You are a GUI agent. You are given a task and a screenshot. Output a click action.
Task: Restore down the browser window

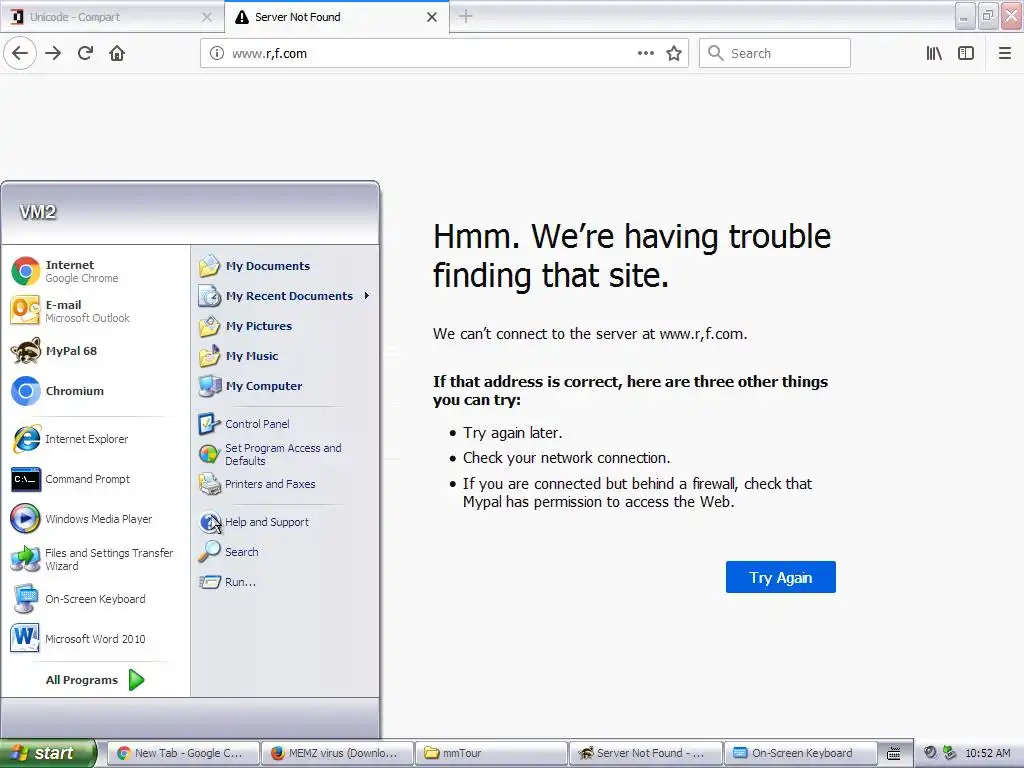tap(987, 16)
